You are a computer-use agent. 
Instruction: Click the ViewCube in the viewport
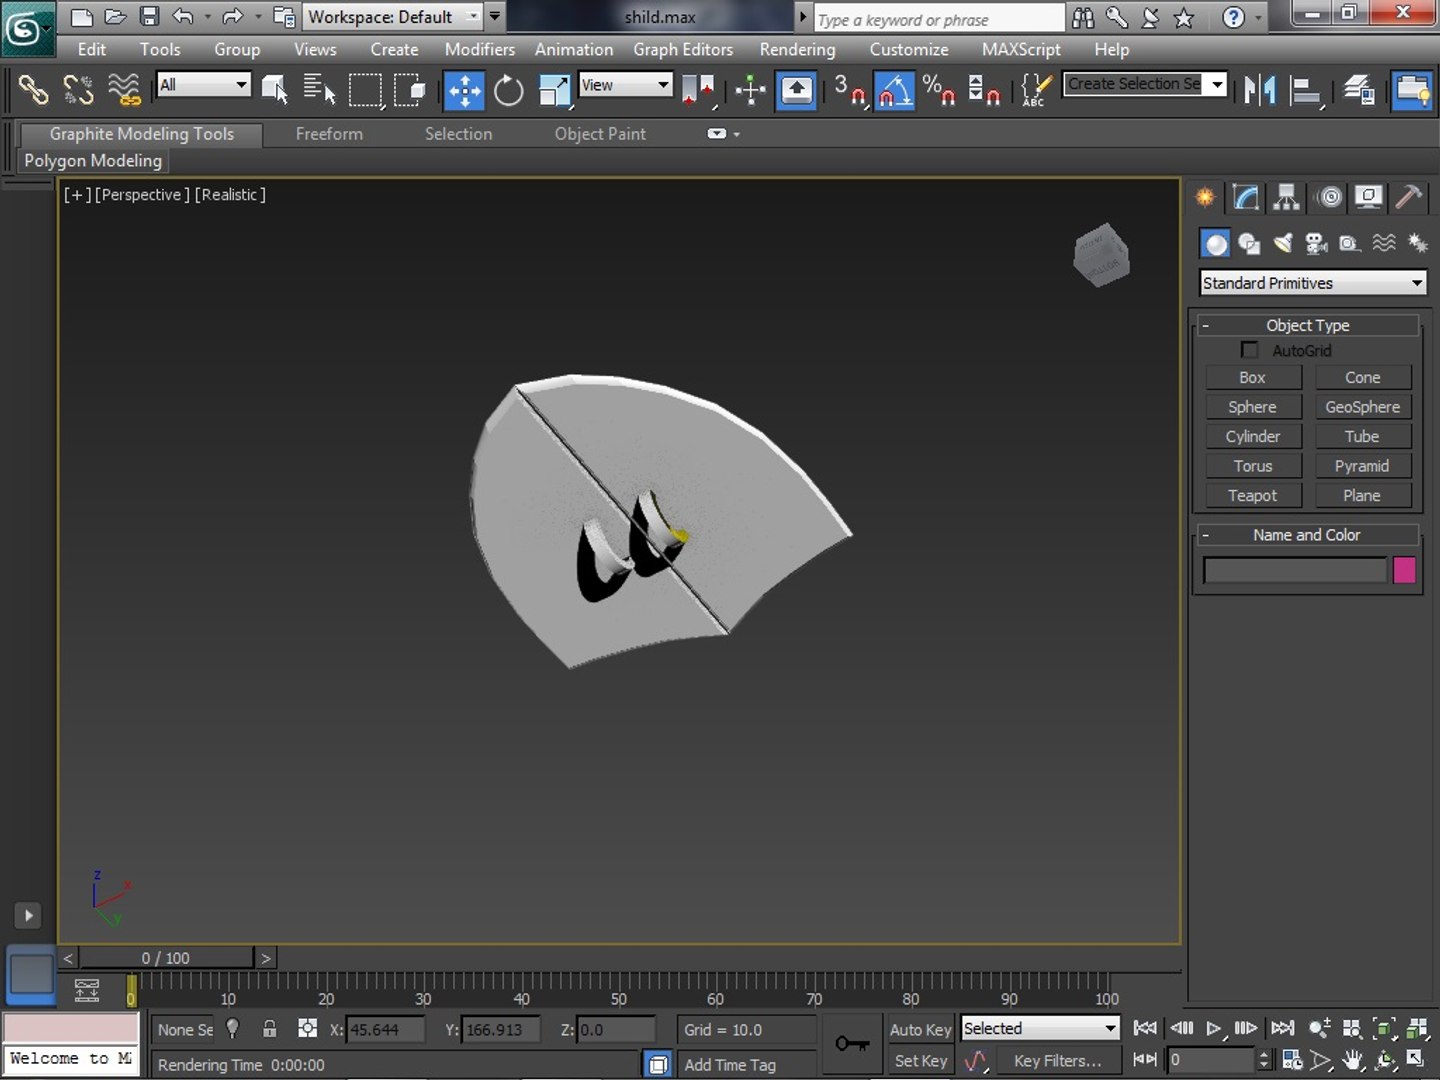pos(1101,255)
